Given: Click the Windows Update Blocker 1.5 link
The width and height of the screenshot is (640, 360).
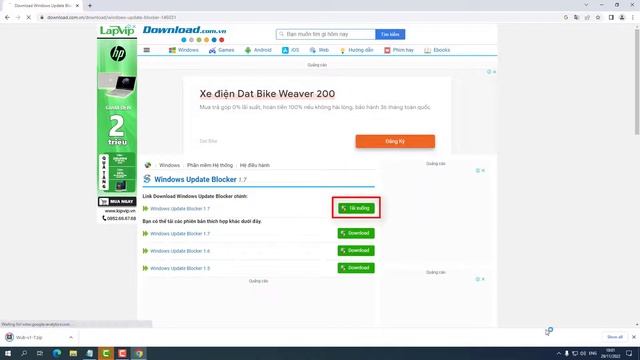Looking at the screenshot, I should [180, 269].
